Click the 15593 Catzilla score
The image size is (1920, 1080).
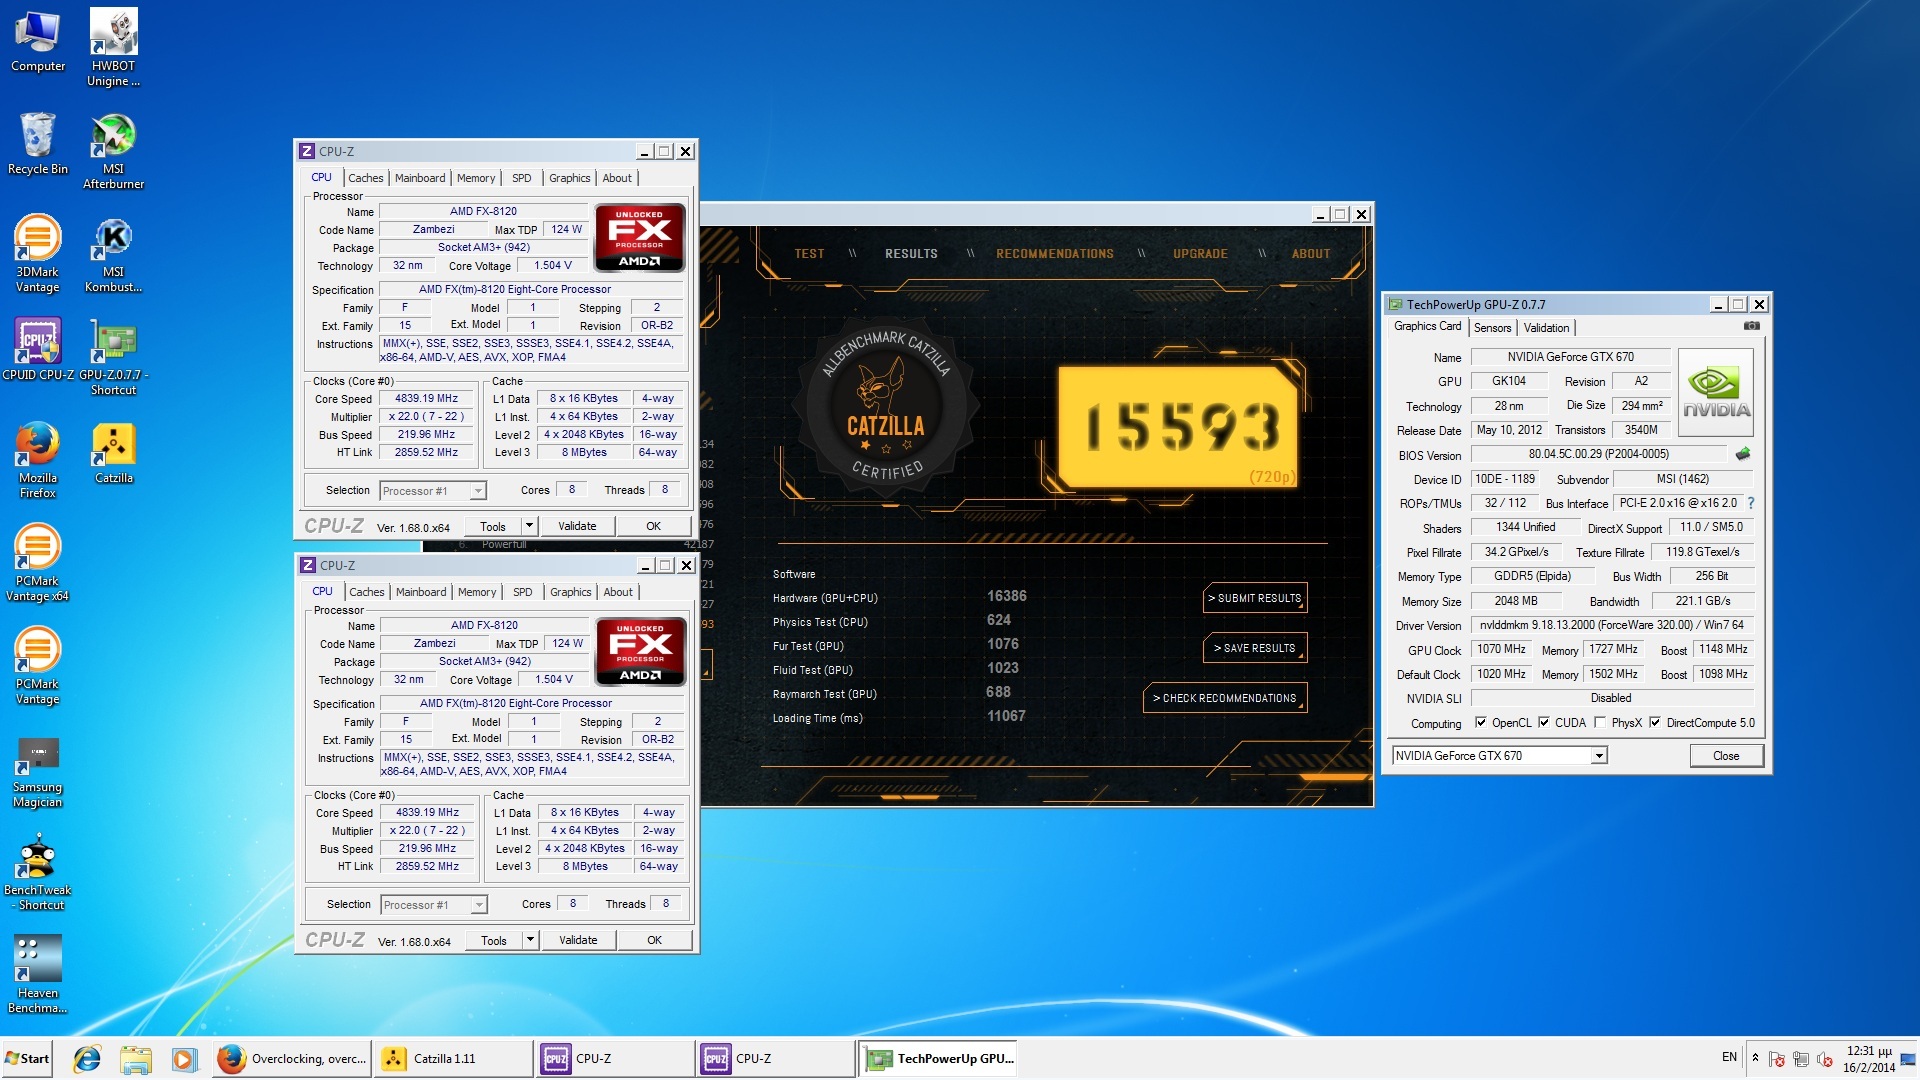[x=1182, y=426]
